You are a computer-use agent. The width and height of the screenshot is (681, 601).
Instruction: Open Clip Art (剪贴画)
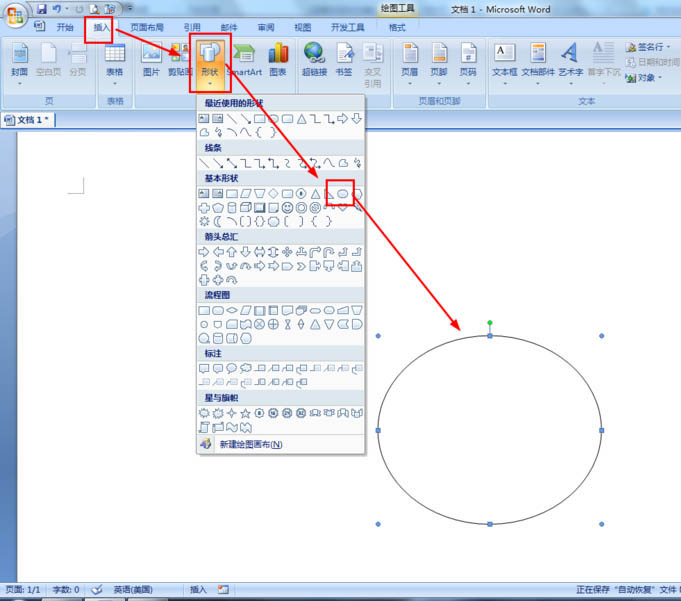pos(180,60)
